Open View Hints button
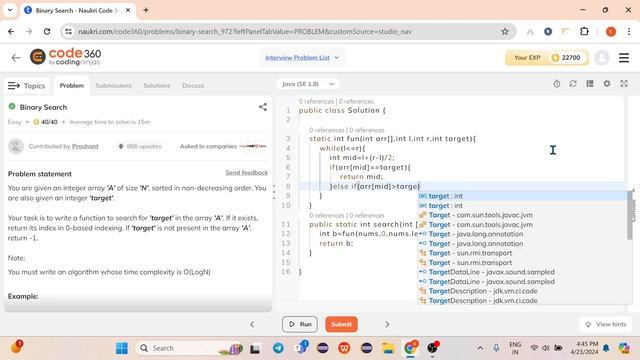 click(606, 324)
